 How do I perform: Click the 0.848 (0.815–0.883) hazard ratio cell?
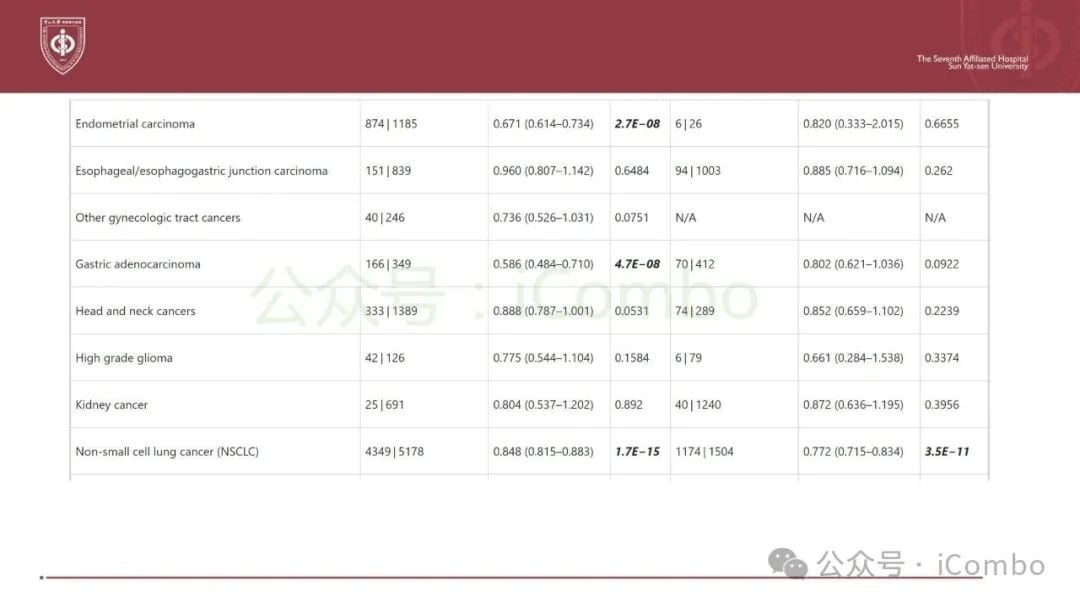[543, 452]
